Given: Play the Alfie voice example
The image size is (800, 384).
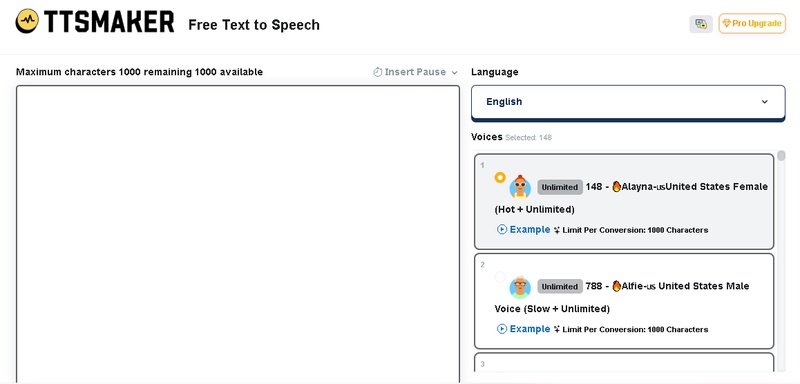Looking at the screenshot, I should coord(502,329).
